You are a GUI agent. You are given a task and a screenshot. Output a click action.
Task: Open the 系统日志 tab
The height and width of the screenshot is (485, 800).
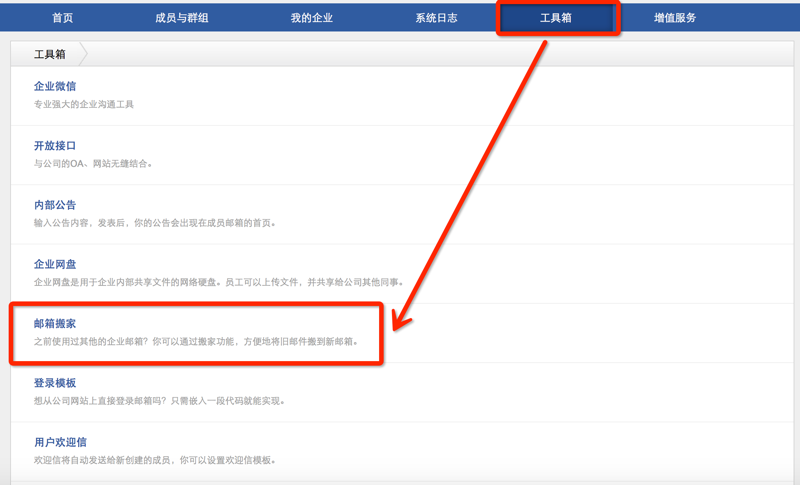(x=436, y=18)
